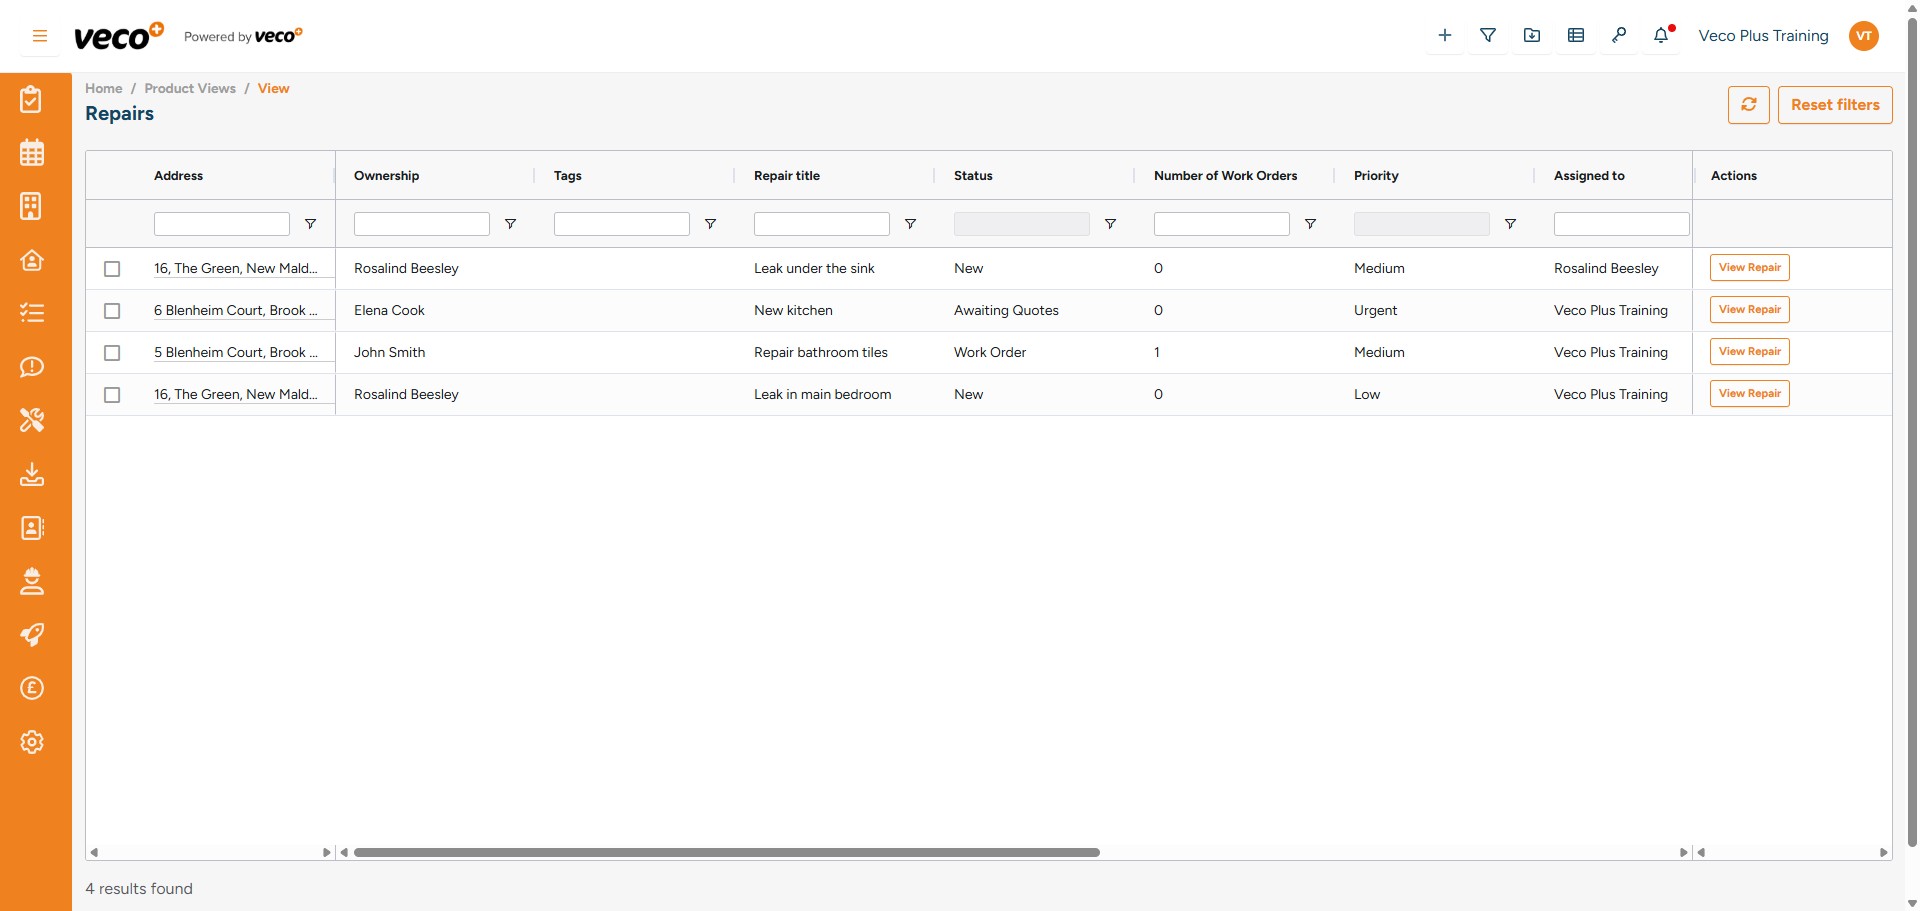This screenshot has height=911, width=1920.
Task: Open the contacts address book sidebar icon
Action: click(x=33, y=528)
